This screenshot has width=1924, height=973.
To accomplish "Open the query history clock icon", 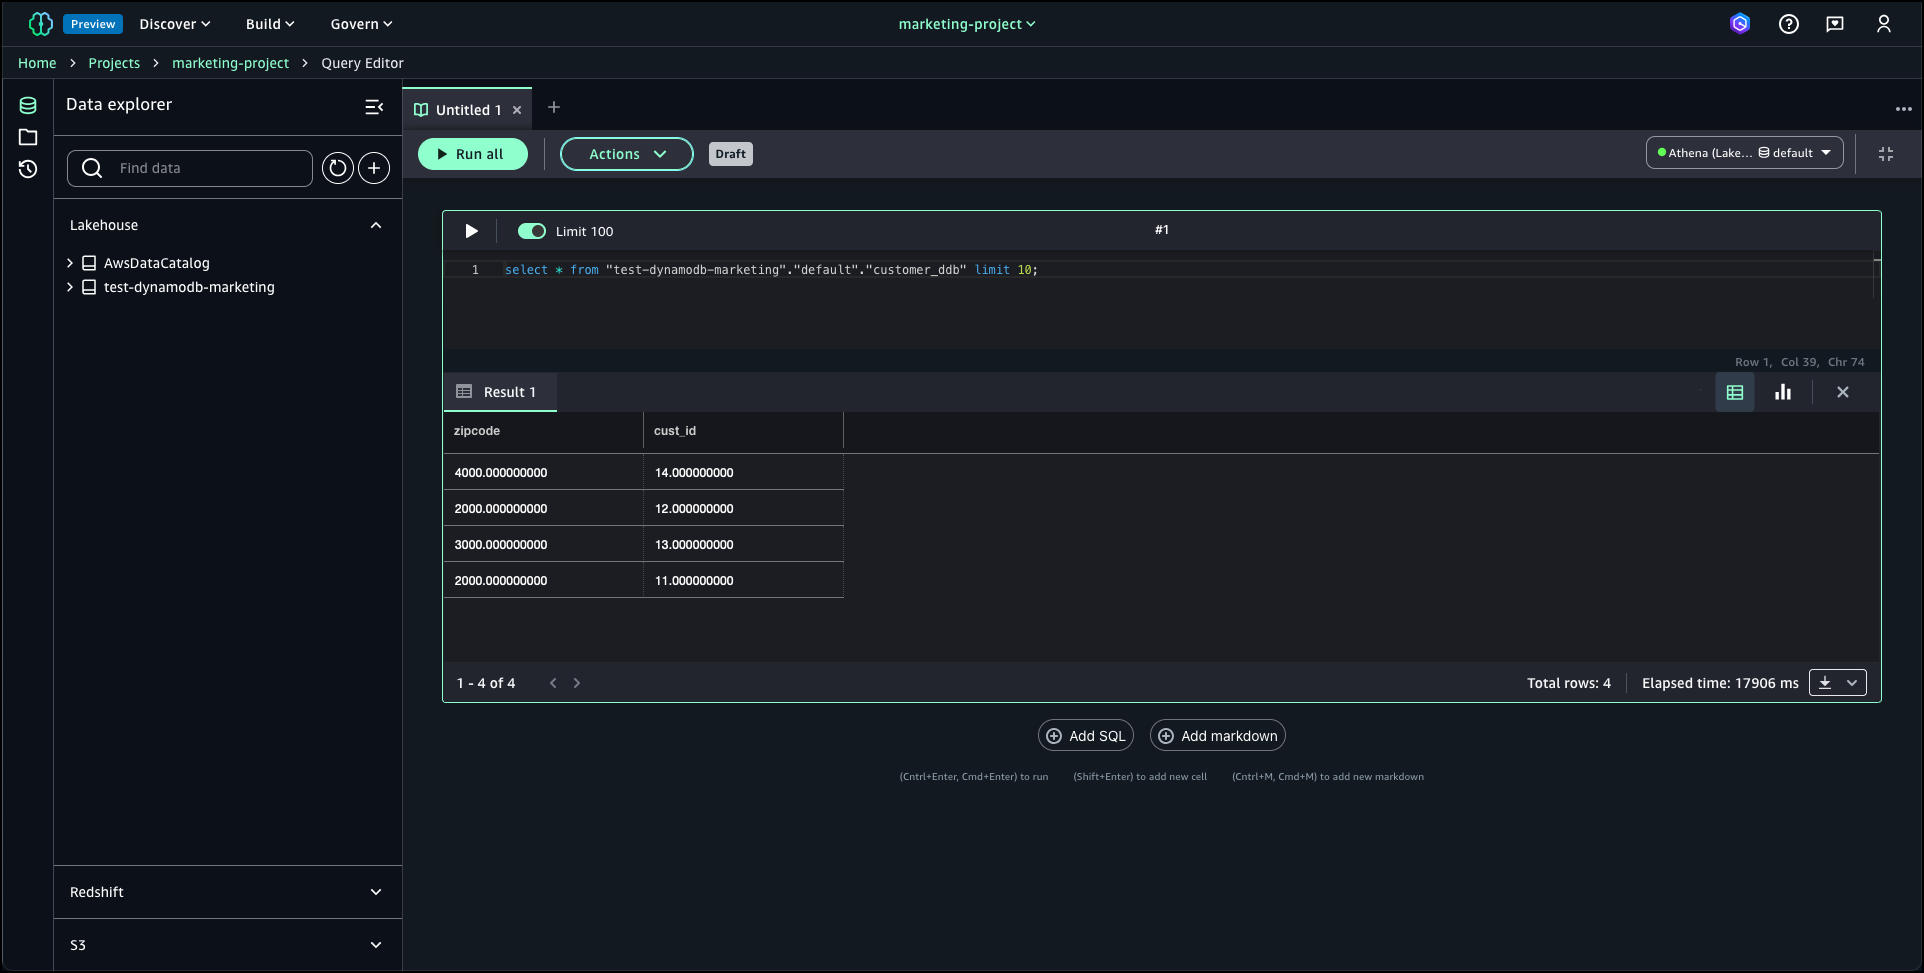I will point(28,169).
